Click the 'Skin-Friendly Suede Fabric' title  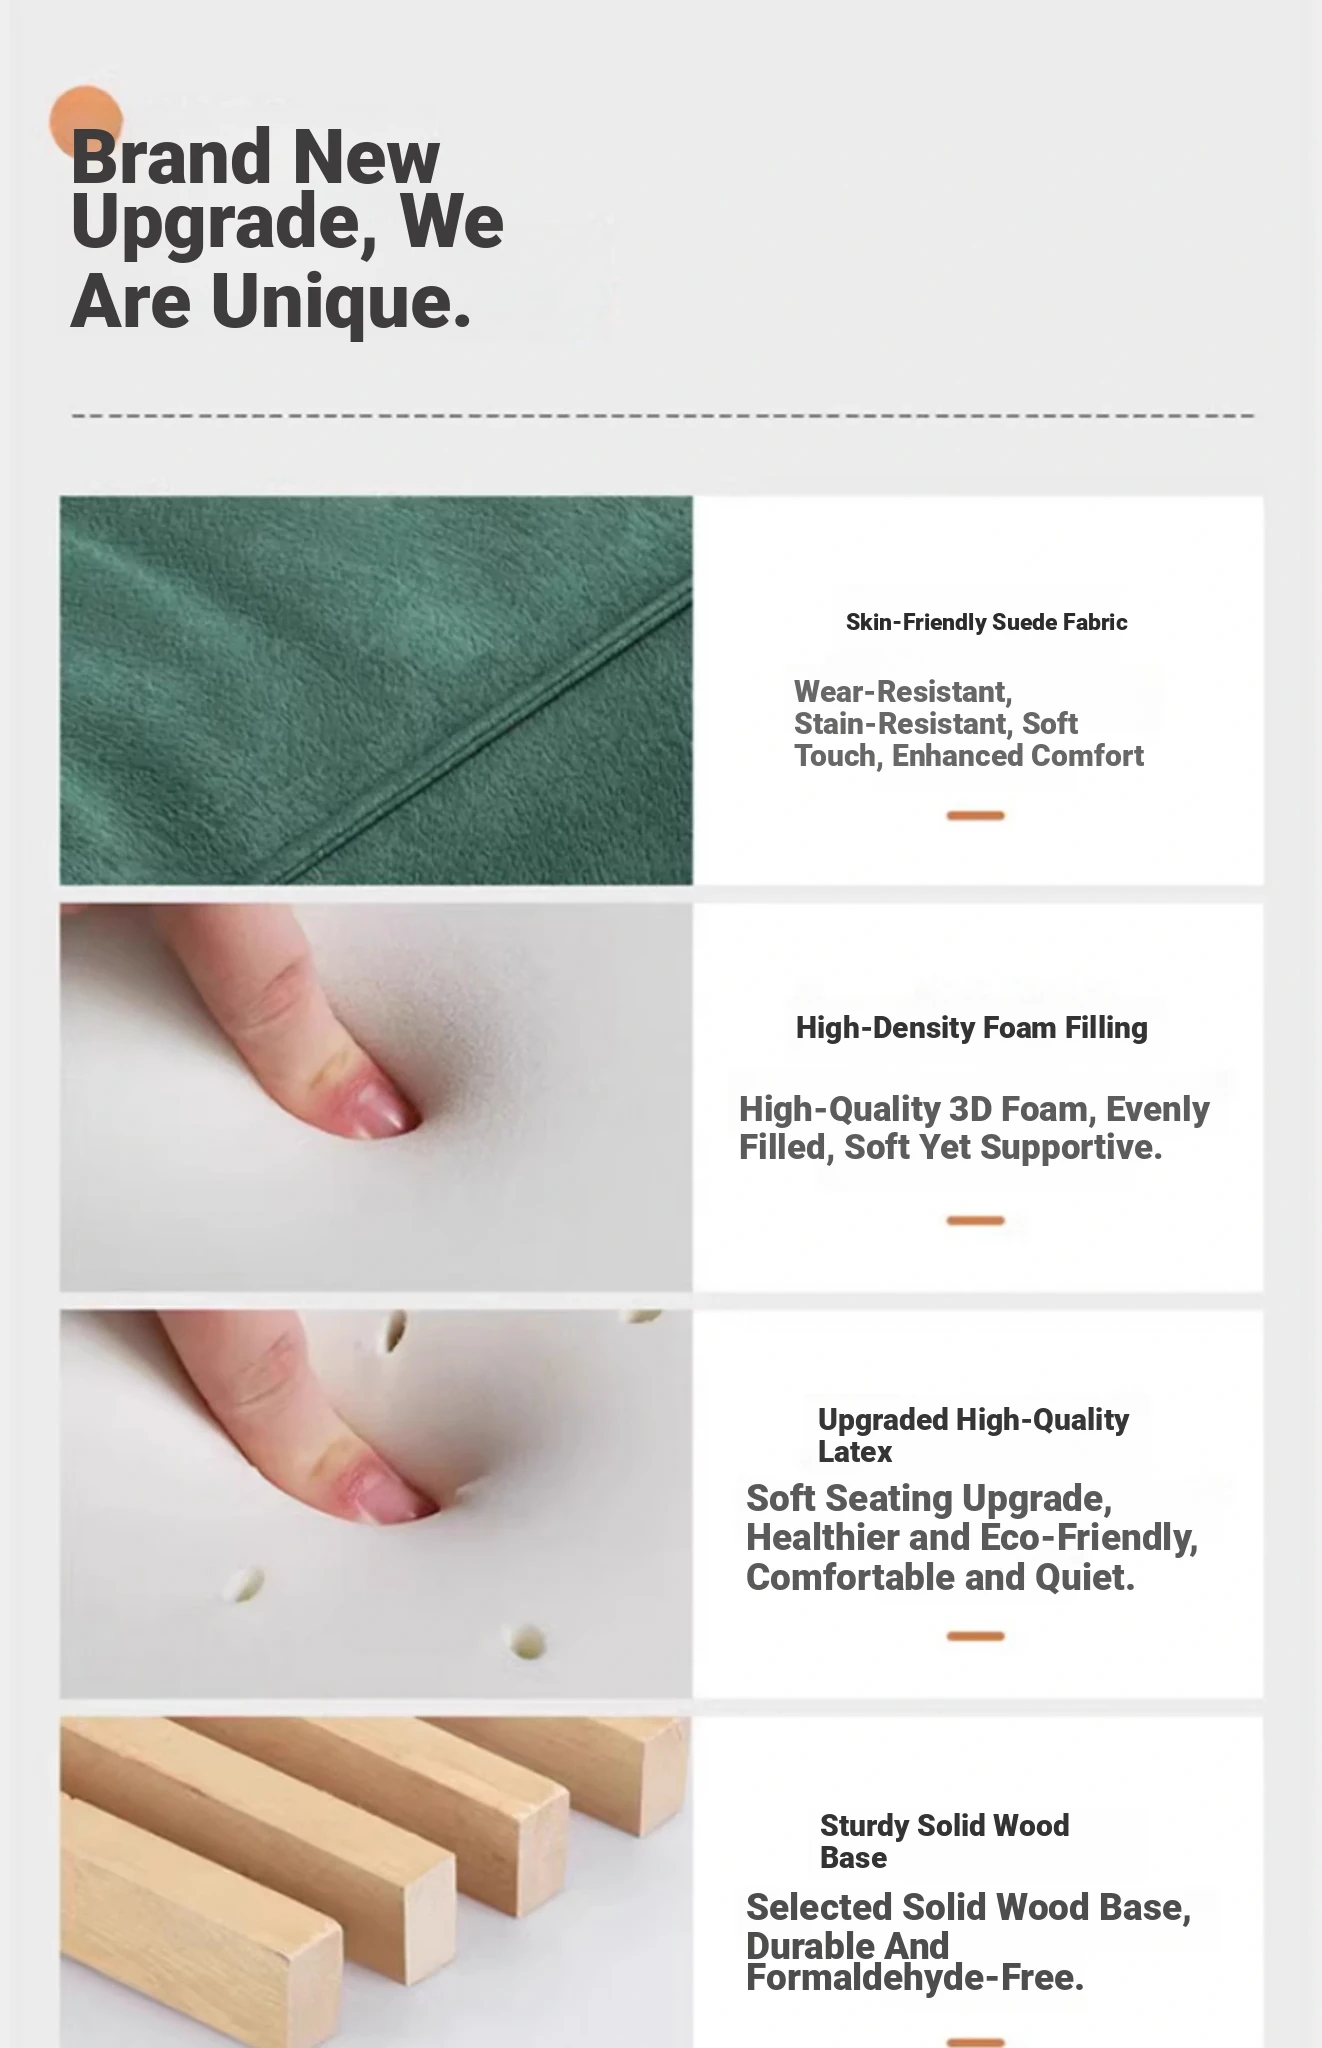pos(986,622)
